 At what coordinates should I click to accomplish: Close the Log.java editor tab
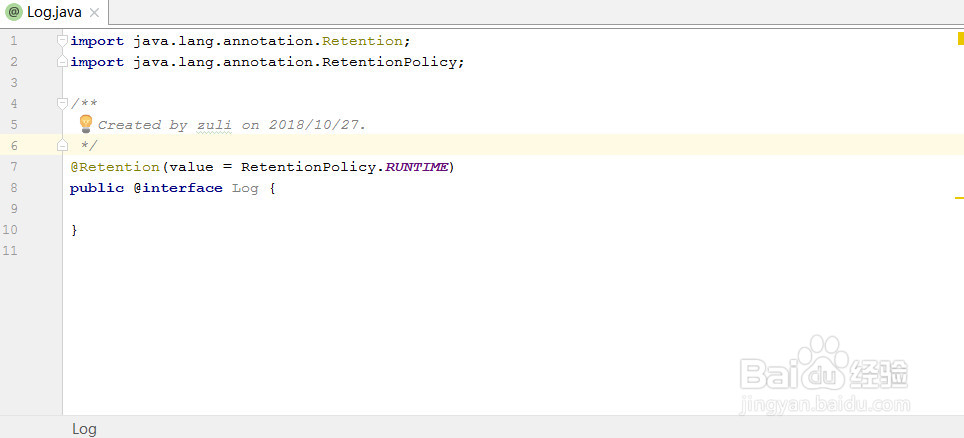(94, 13)
